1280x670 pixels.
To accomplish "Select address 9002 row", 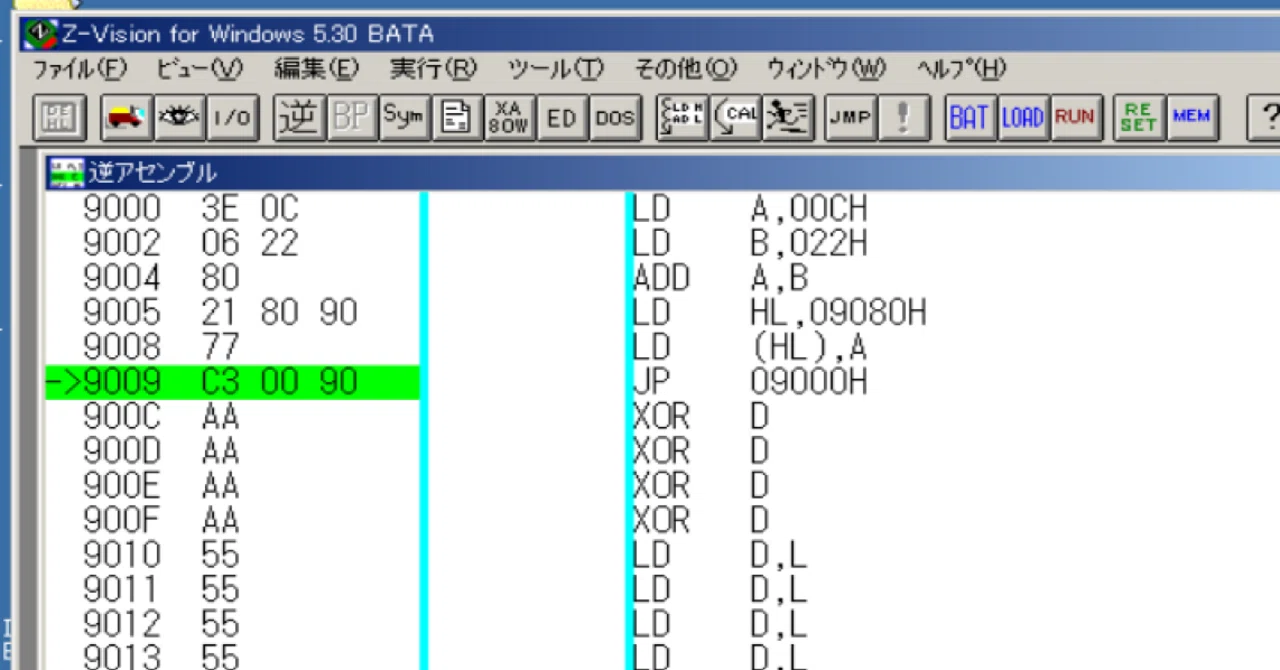I will tap(122, 243).
